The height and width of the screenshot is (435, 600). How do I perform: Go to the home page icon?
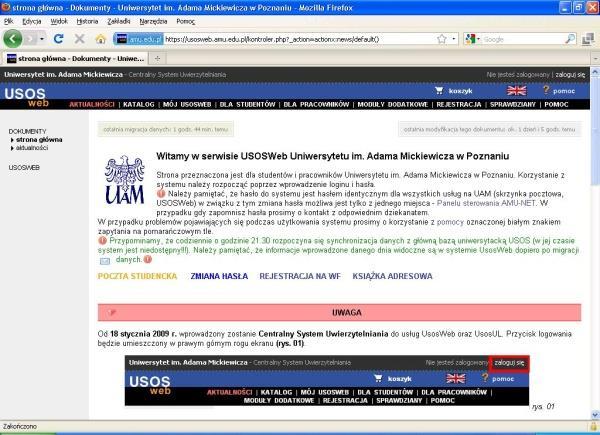(x=101, y=39)
